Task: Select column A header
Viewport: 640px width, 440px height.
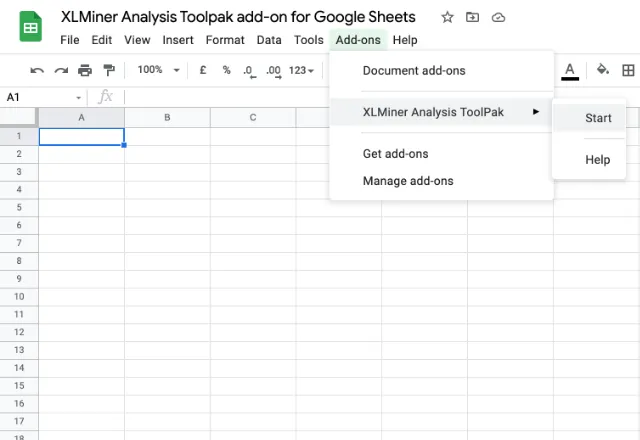Action: (82, 118)
